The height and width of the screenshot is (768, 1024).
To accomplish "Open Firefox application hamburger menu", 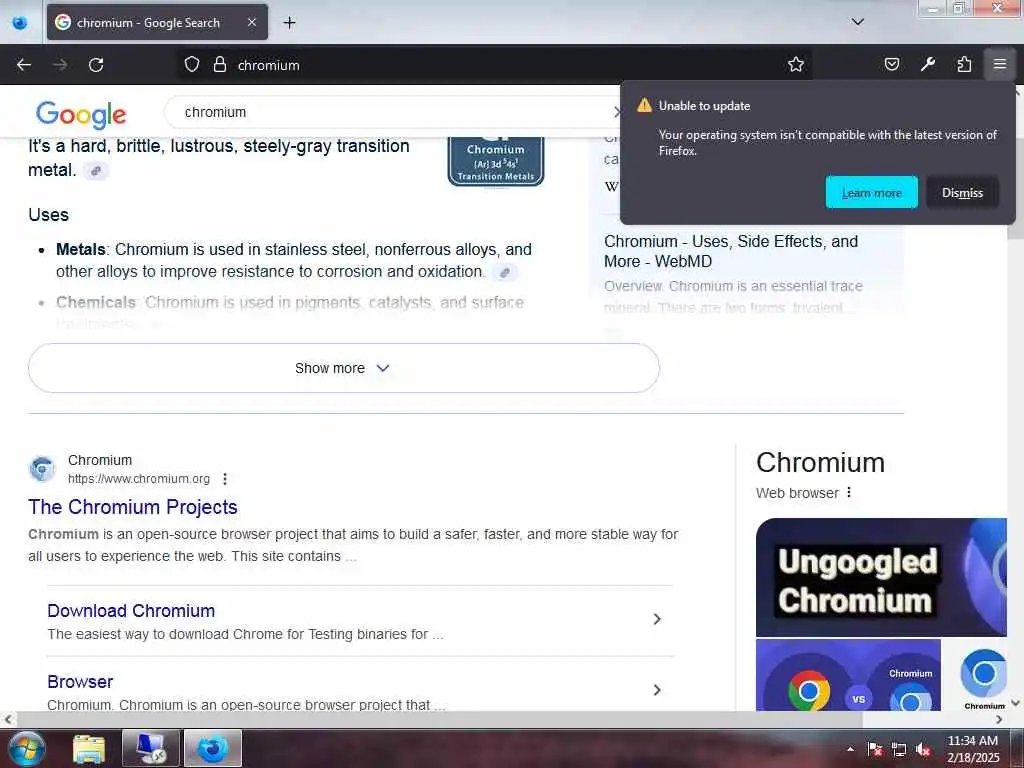I will tap(1000, 65).
